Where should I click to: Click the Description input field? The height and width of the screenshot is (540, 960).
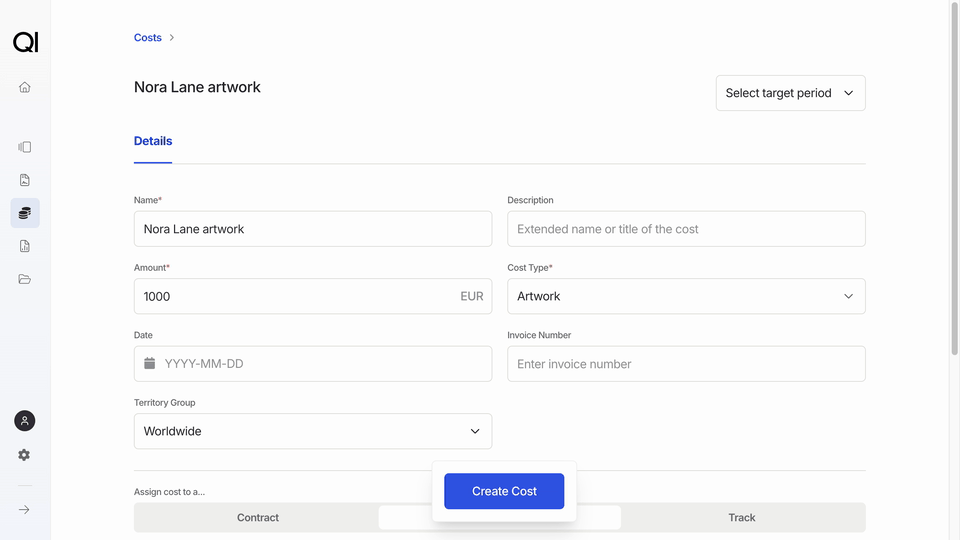coord(686,229)
